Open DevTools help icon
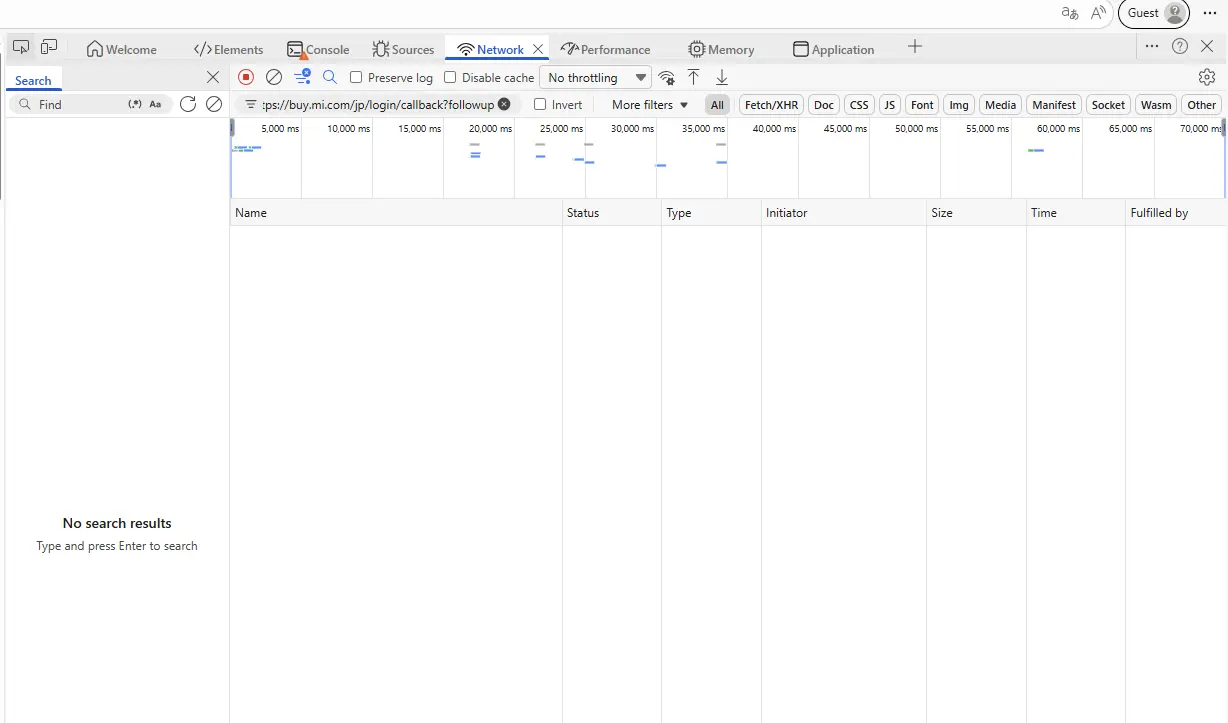This screenshot has height=723, width=1228. pyautogui.click(x=1180, y=46)
